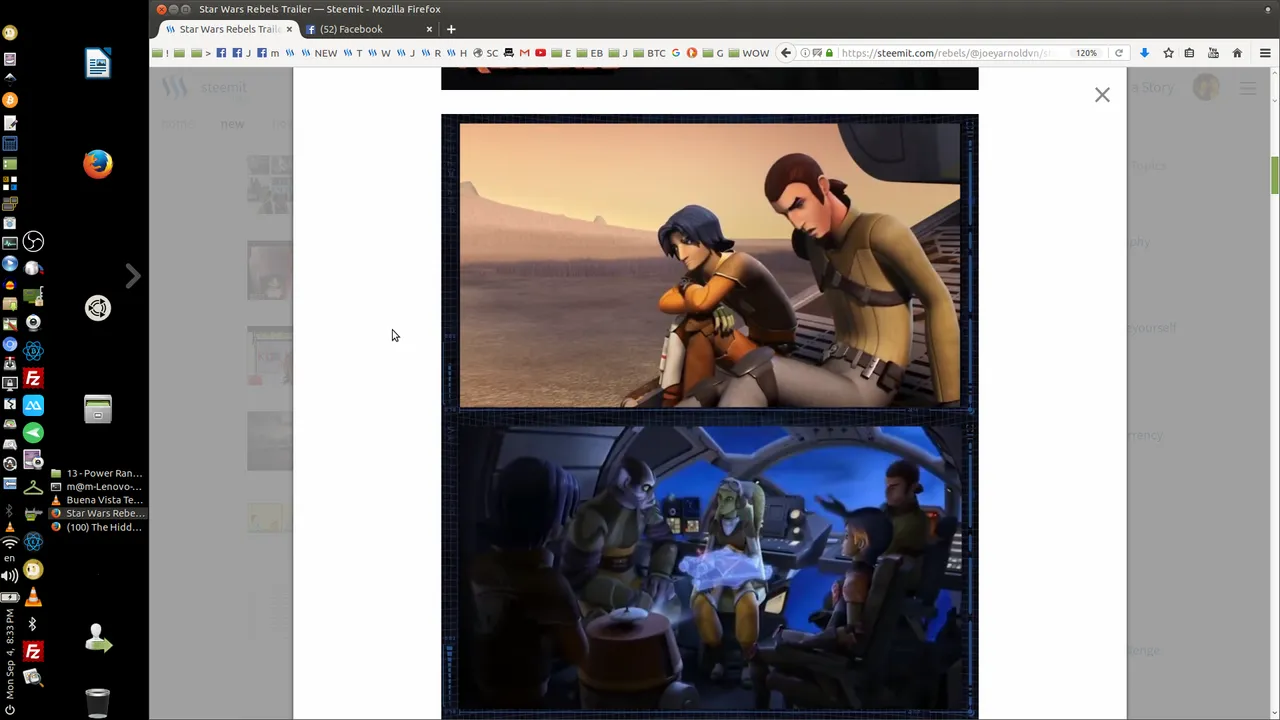
Task: Open a new Firefox tab
Action: pyautogui.click(x=451, y=29)
